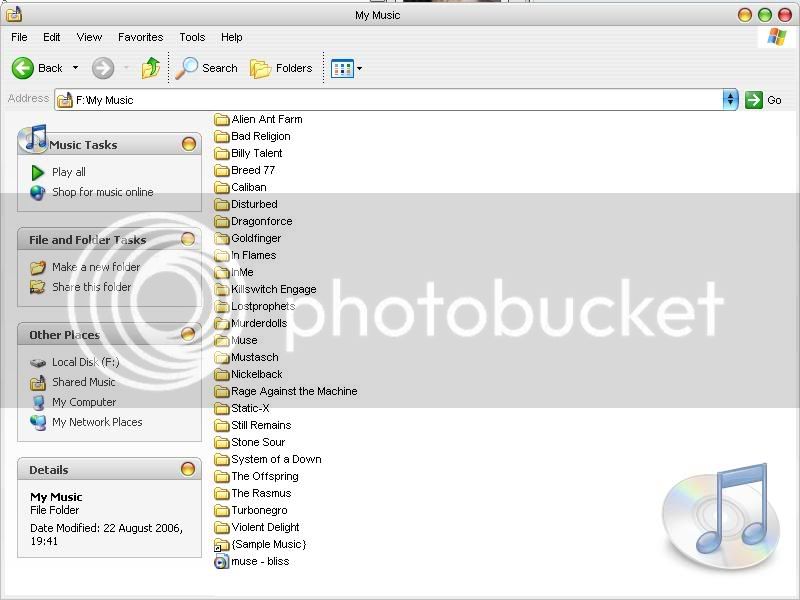800x600 pixels.
Task: Select the Goldfinger folder icon
Action: pos(221,239)
